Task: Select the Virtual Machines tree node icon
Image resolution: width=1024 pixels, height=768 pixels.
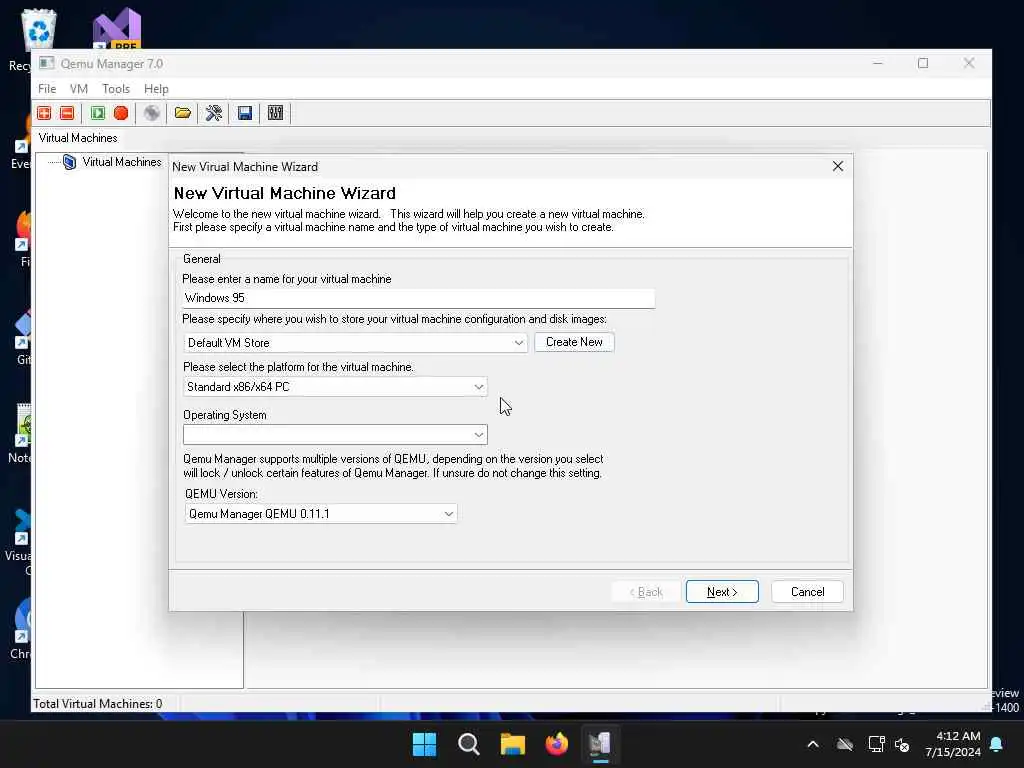Action: (69, 162)
